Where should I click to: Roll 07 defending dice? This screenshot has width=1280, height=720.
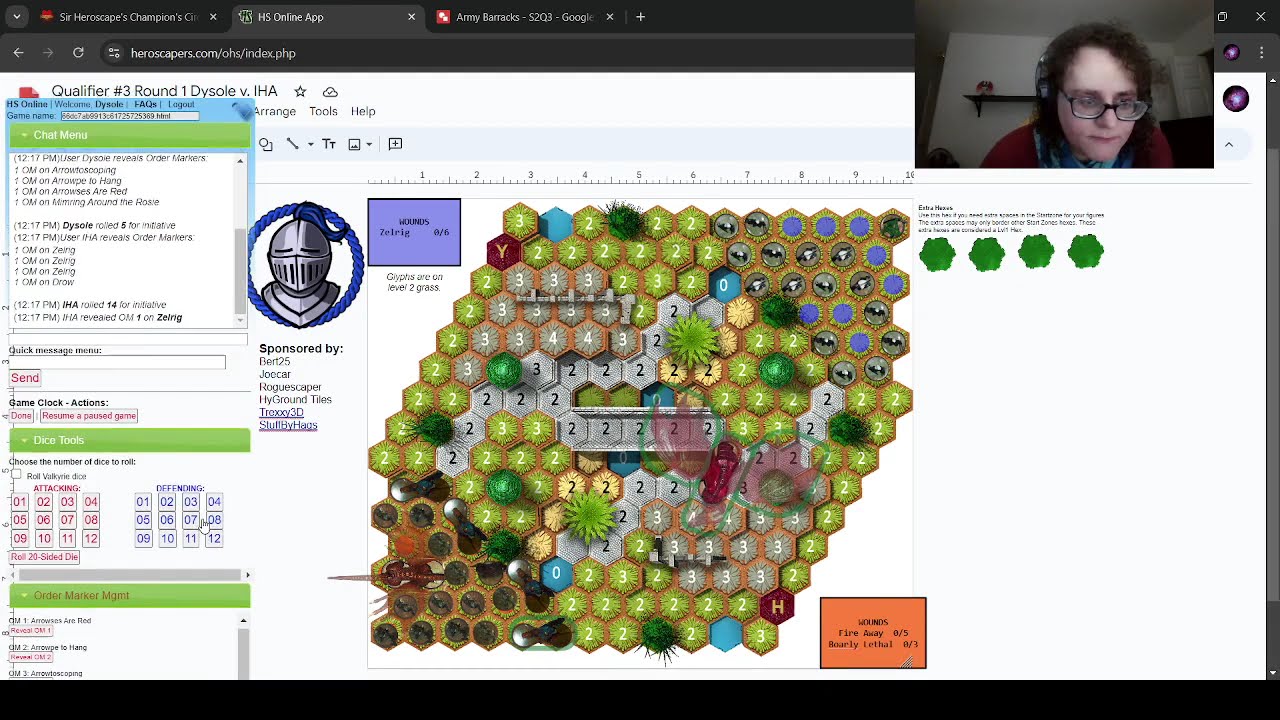point(190,520)
